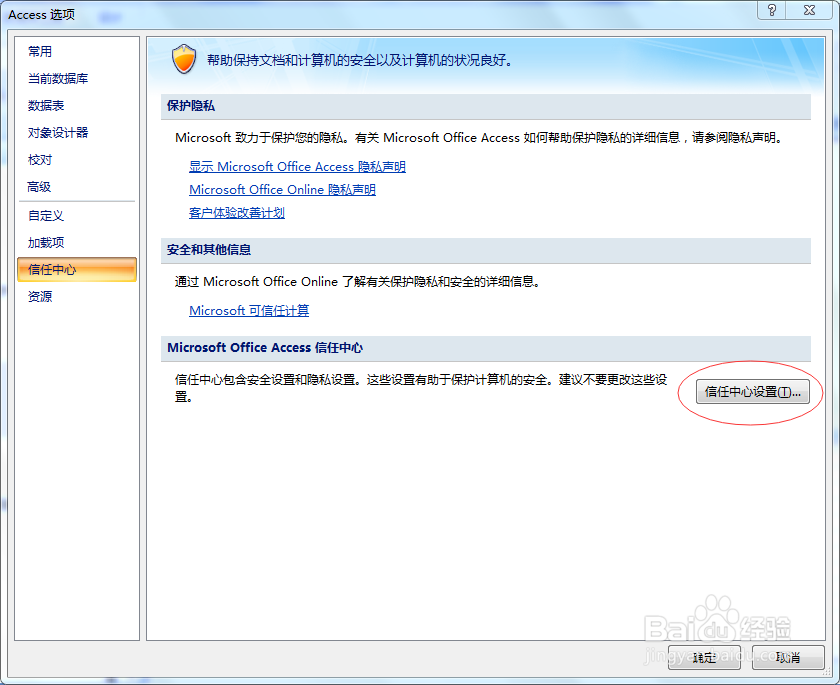Close the Access 选项 dialog
The image size is (840, 685).
pos(809,10)
